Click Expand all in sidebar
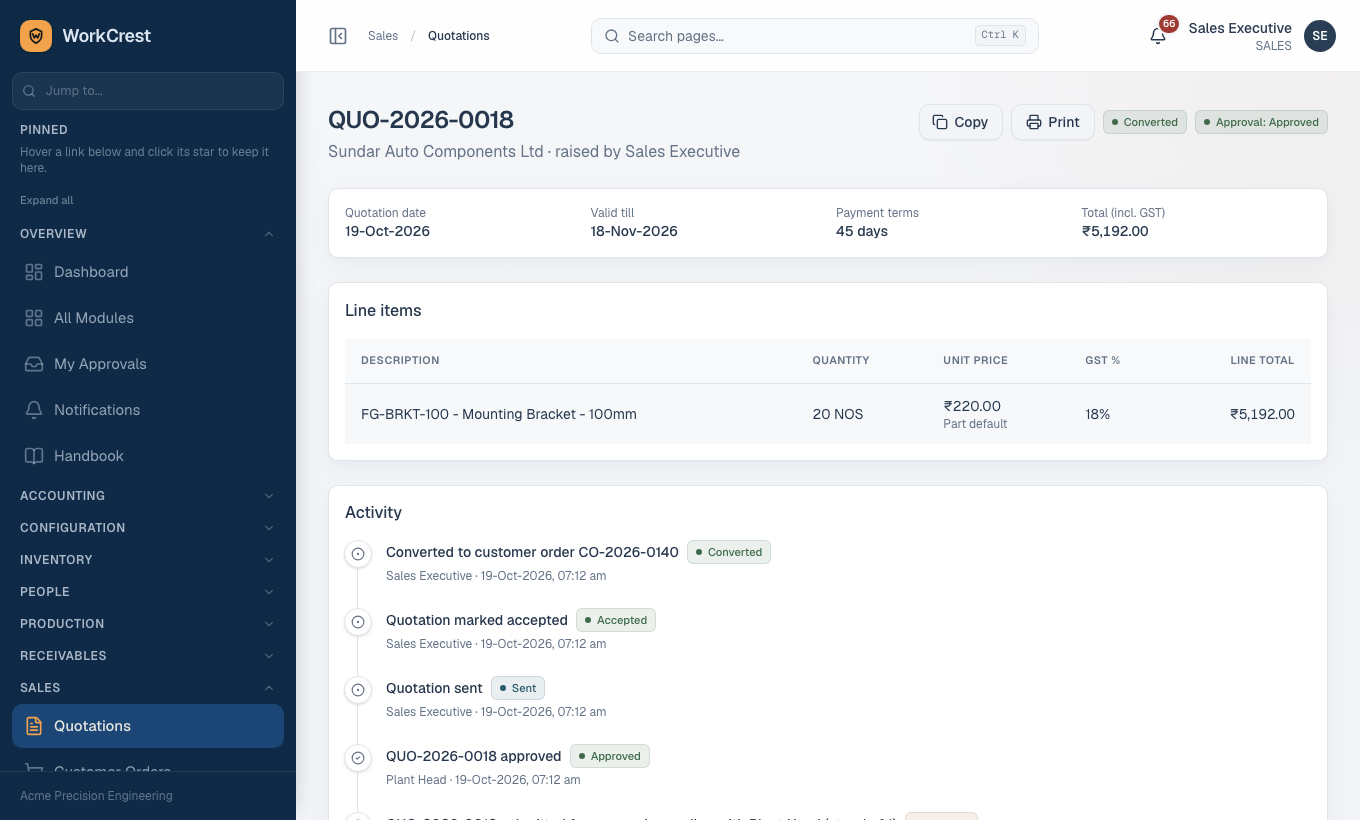 47,200
